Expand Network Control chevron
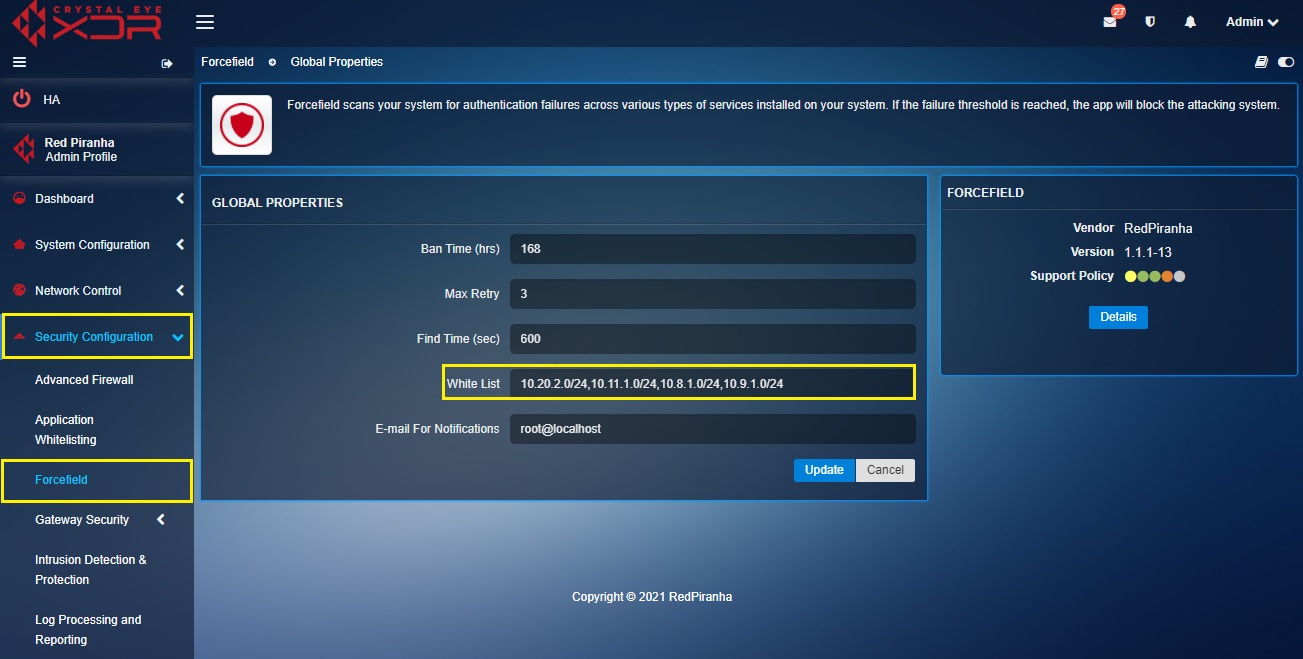 click(x=180, y=291)
